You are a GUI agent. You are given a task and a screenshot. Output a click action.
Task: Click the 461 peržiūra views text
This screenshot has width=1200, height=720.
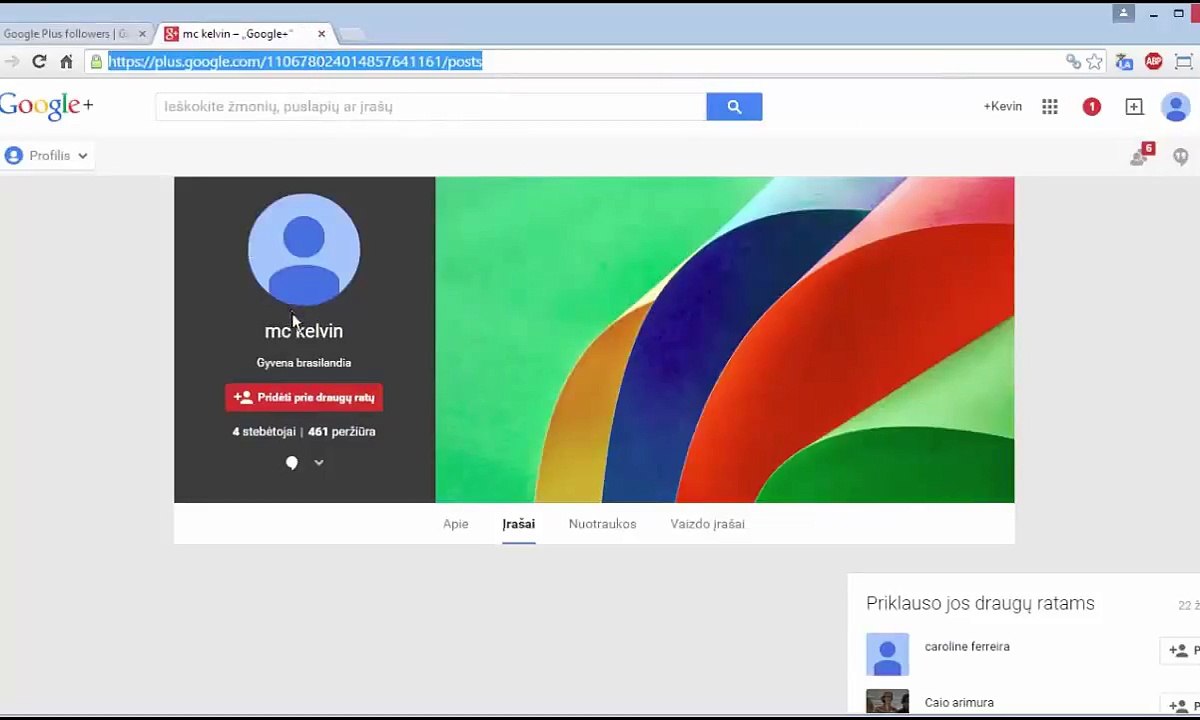(x=342, y=432)
